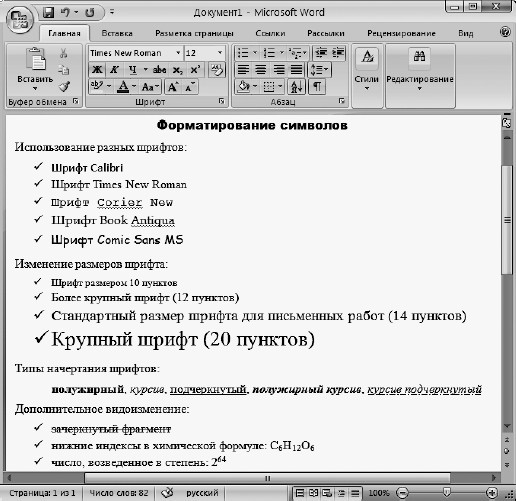Click word count Число слов: 82

[119, 492]
